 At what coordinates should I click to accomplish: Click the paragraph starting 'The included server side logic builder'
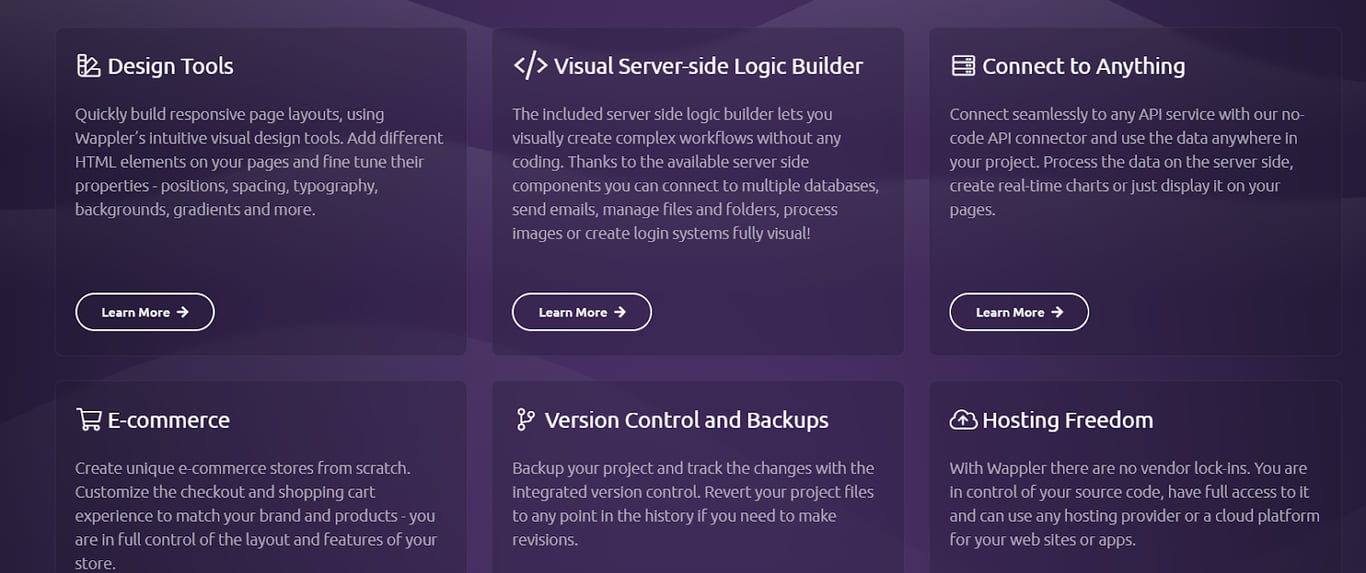coord(696,174)
